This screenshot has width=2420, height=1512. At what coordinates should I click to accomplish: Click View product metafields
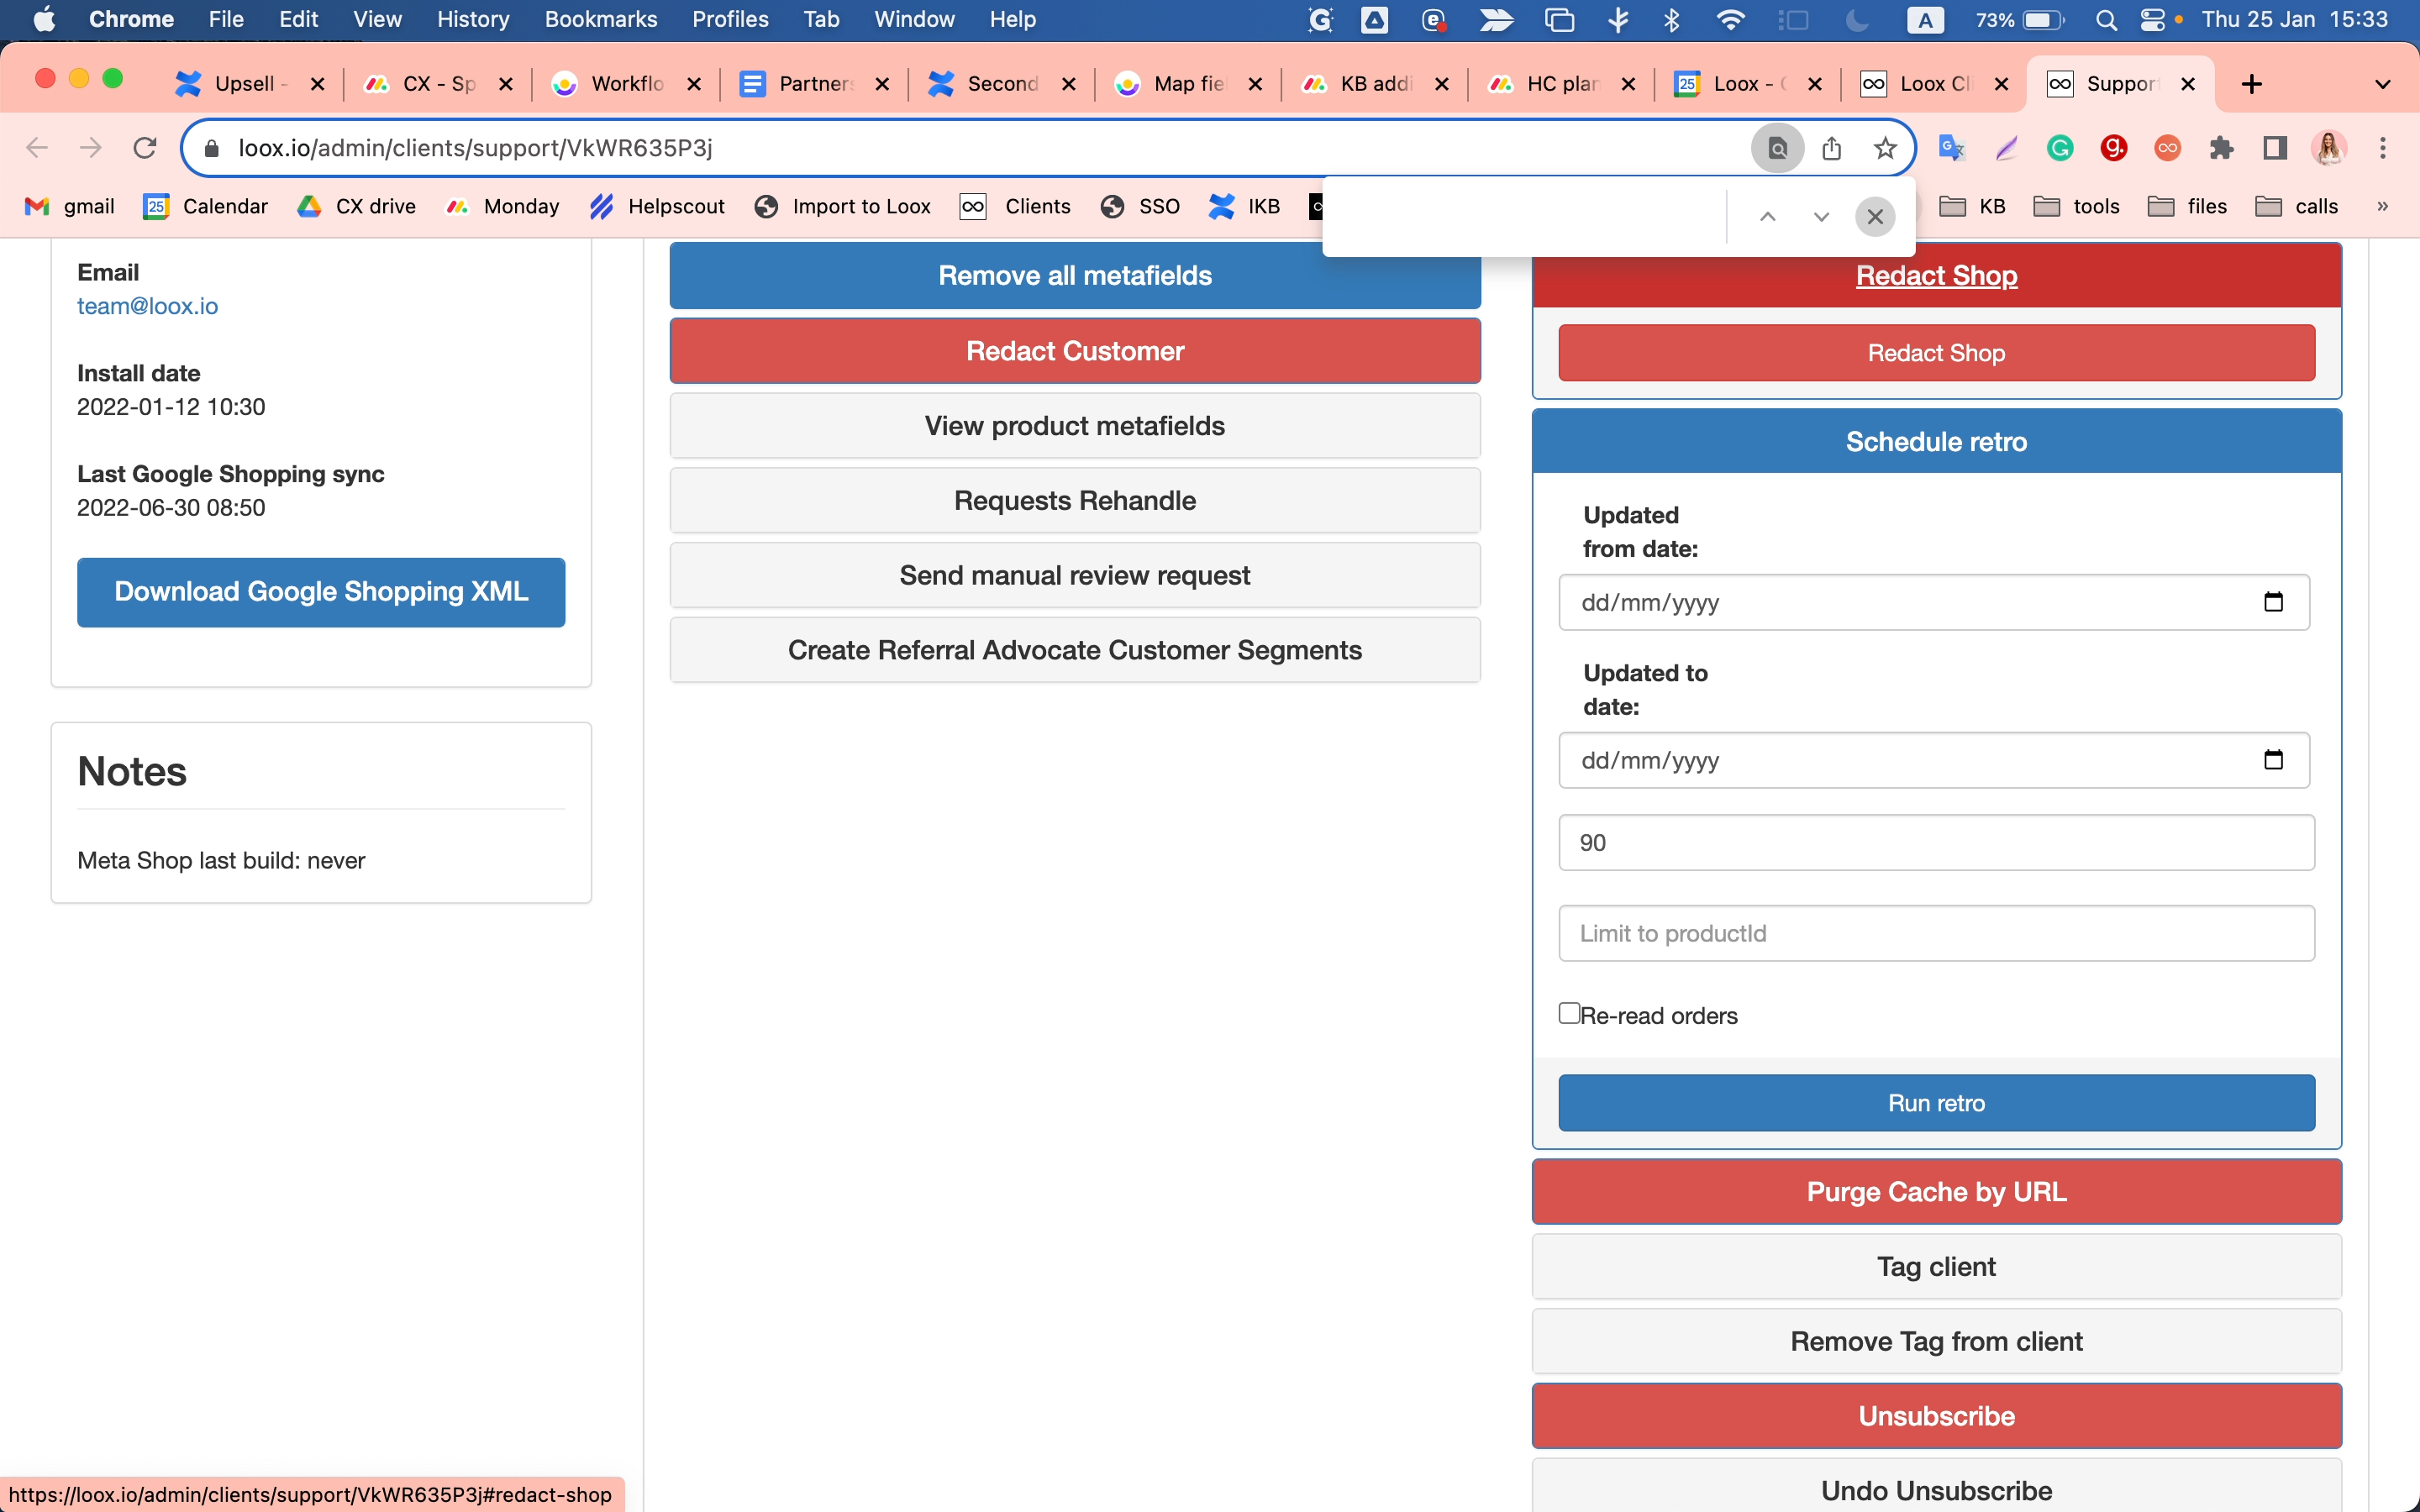(x=1075, y=426)
